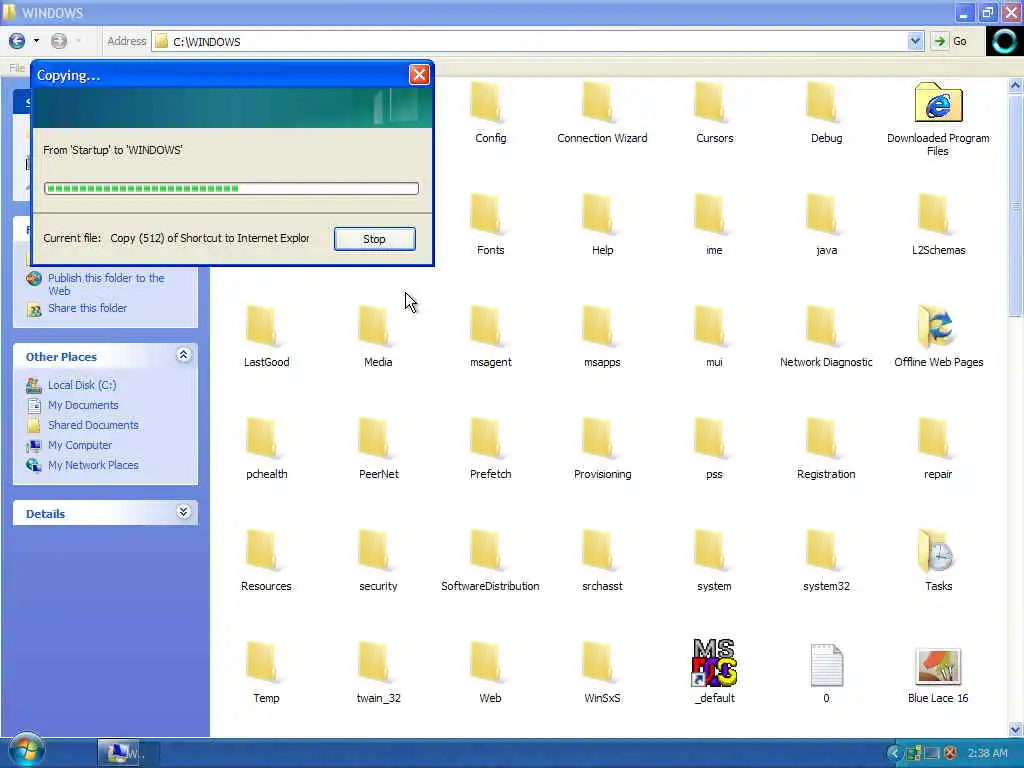Open the Connection Wizard folder
The width and height of the screenshot is (1024, 768).
(x=602, y=112)
